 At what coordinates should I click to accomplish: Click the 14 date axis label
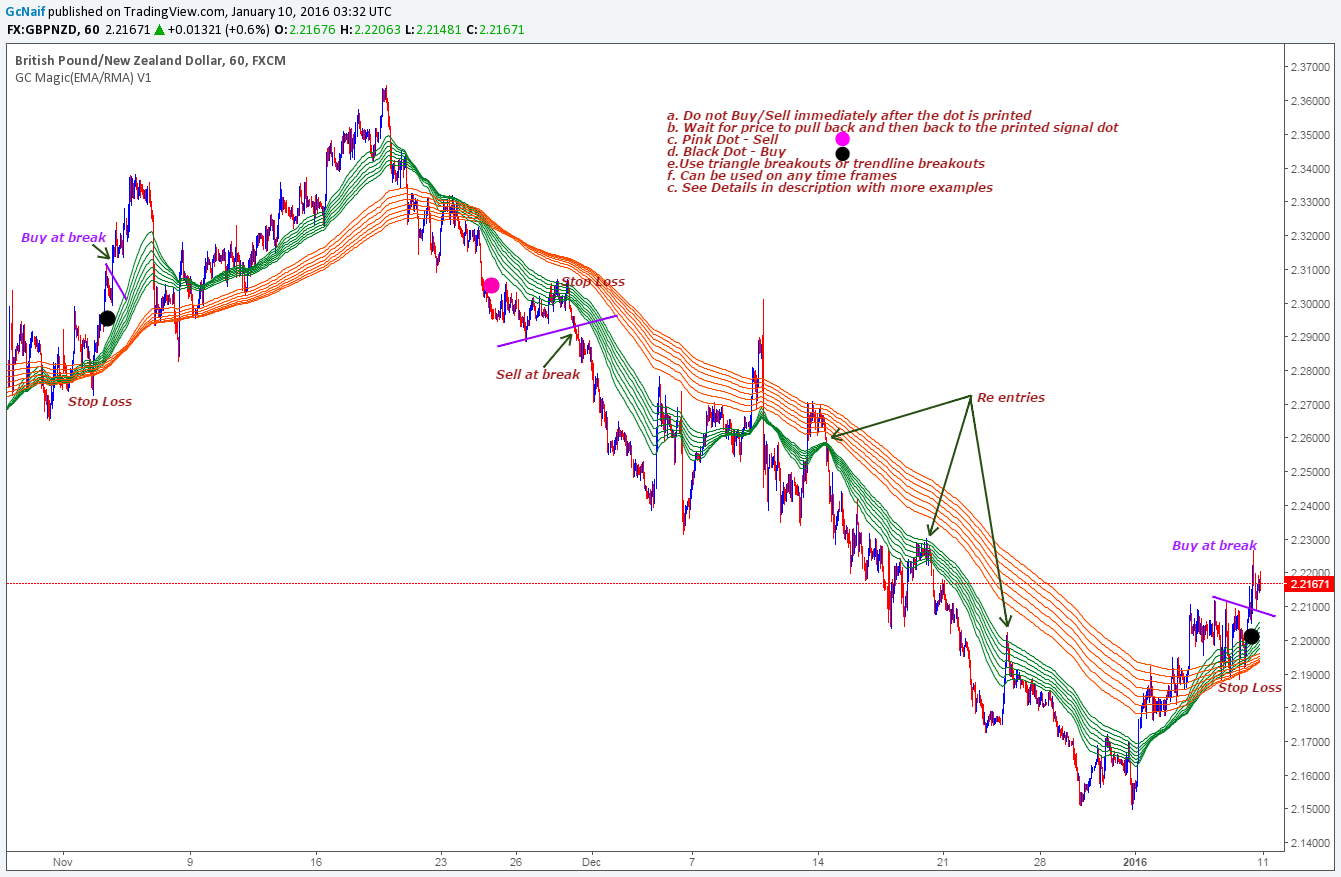[817, 860]
